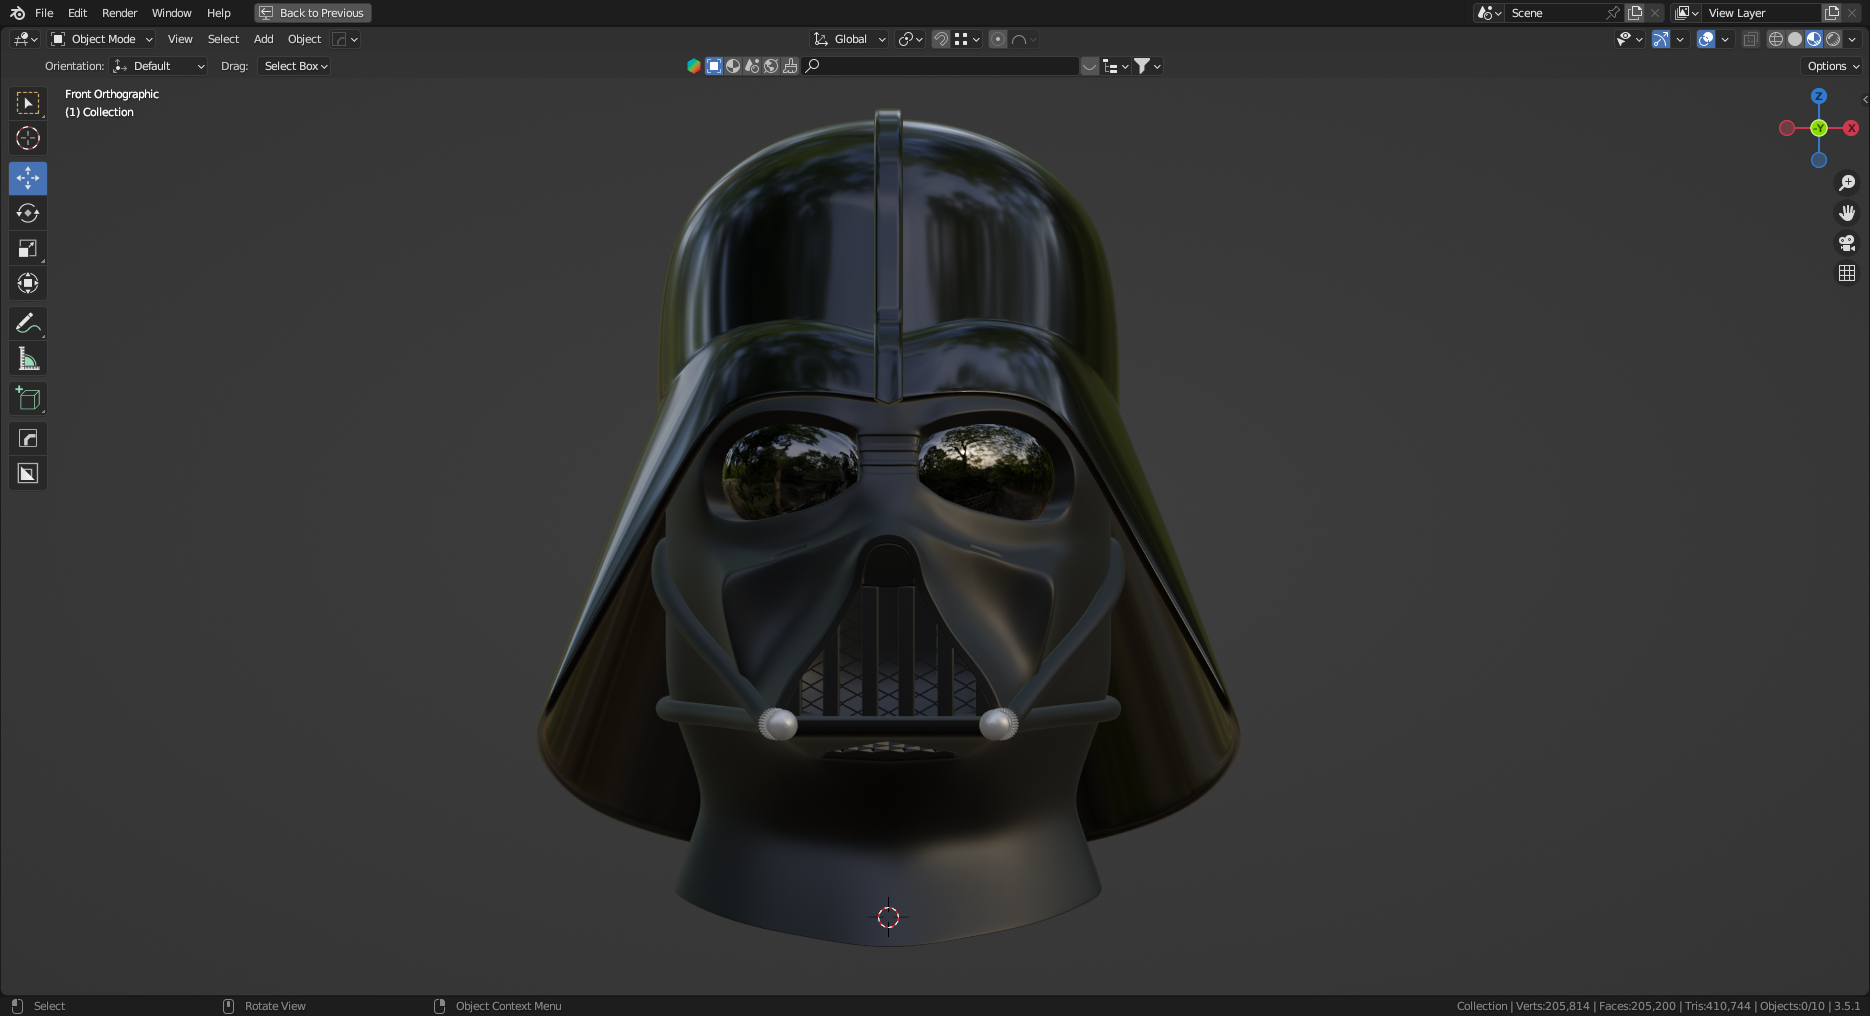Screen dimensions: 1870x1016
Task: Open the View menu in viewport header
Action: [x=180, y=39]
